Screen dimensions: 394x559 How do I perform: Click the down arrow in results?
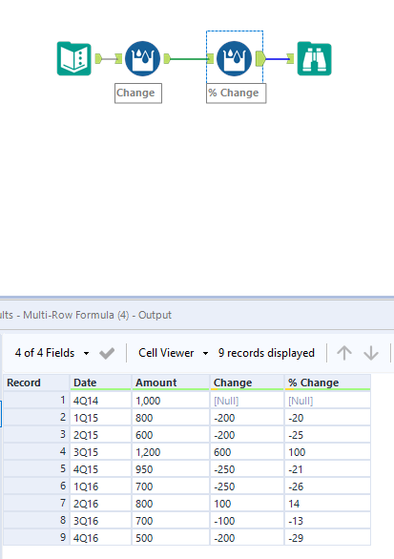tap(371, 353)
